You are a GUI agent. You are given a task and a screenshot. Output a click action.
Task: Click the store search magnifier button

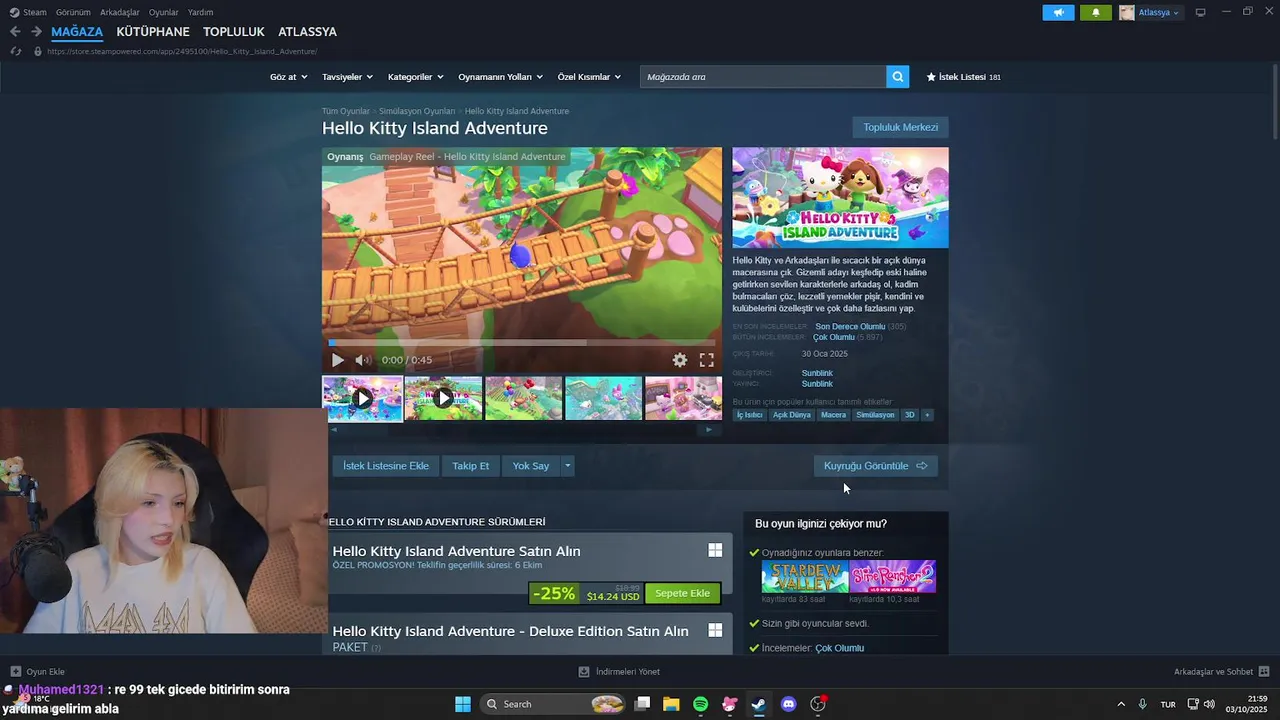[898, 77]
